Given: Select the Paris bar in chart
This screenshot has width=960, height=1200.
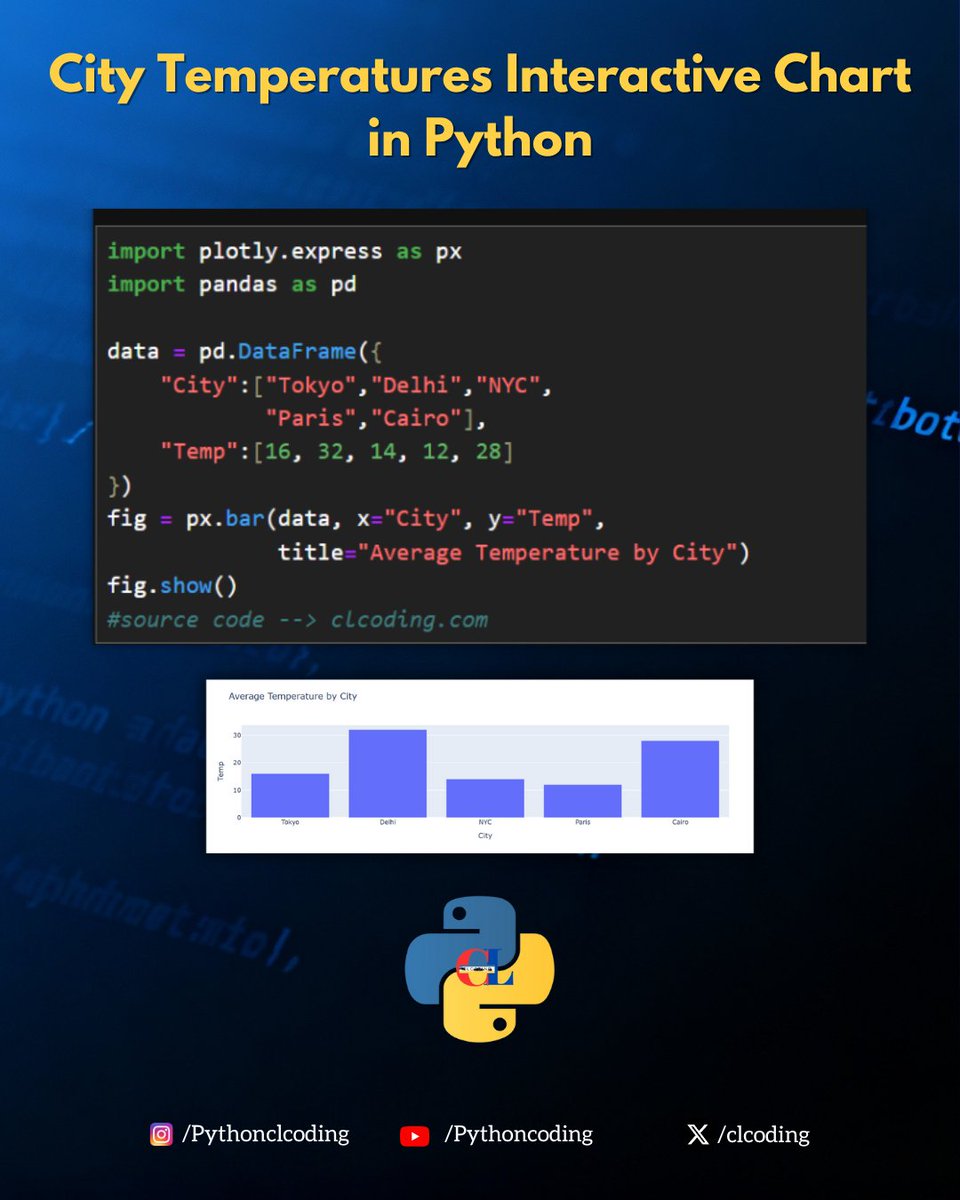Looking at the screenshot, I should pos(583,801).
